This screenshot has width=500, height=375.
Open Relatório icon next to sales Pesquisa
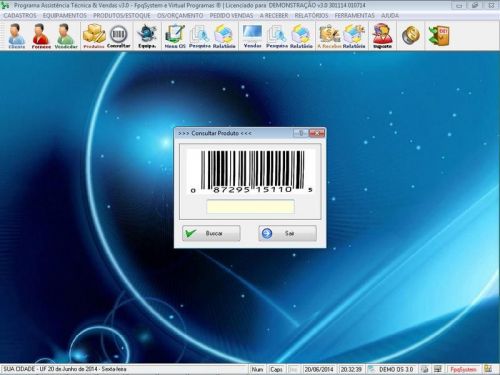(x=301, y=36)
